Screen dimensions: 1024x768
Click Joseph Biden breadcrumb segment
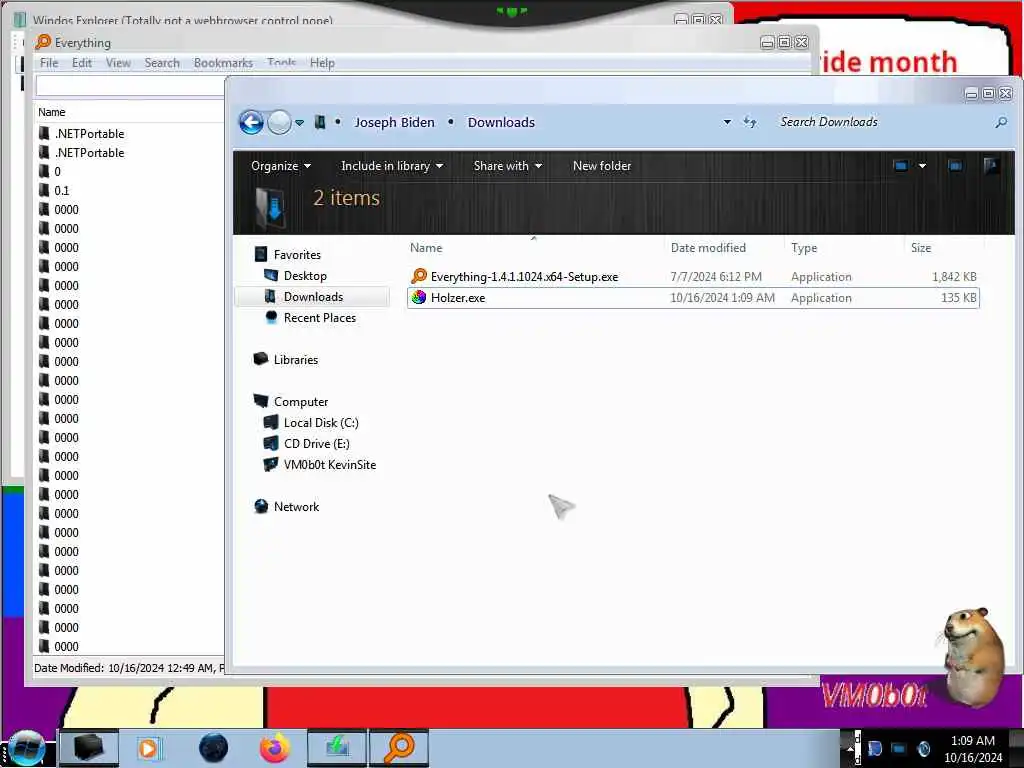coord(394,122)
